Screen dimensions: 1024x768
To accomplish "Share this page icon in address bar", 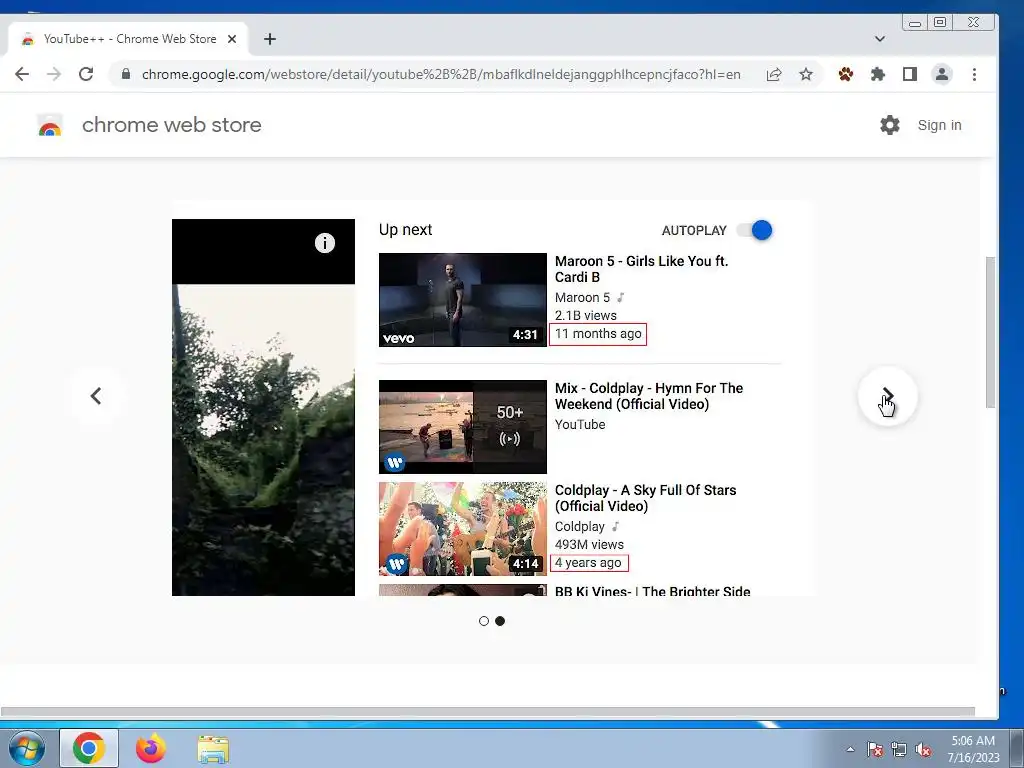I will pos(774,74).
